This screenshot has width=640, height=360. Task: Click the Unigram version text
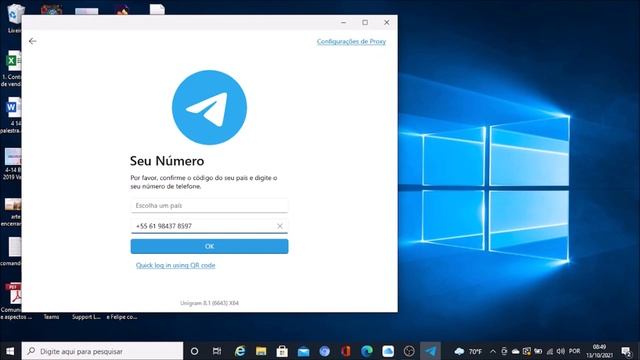coord(209,303)
